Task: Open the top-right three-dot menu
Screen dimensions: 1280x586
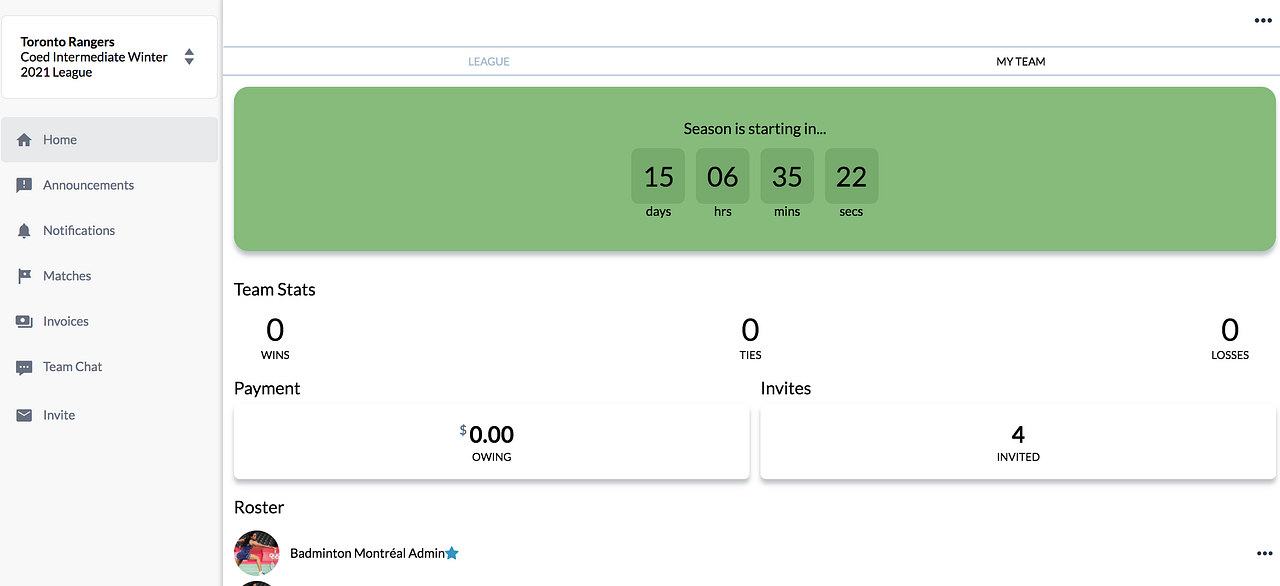Action: pyautogui.click(x=1264, y=20)
